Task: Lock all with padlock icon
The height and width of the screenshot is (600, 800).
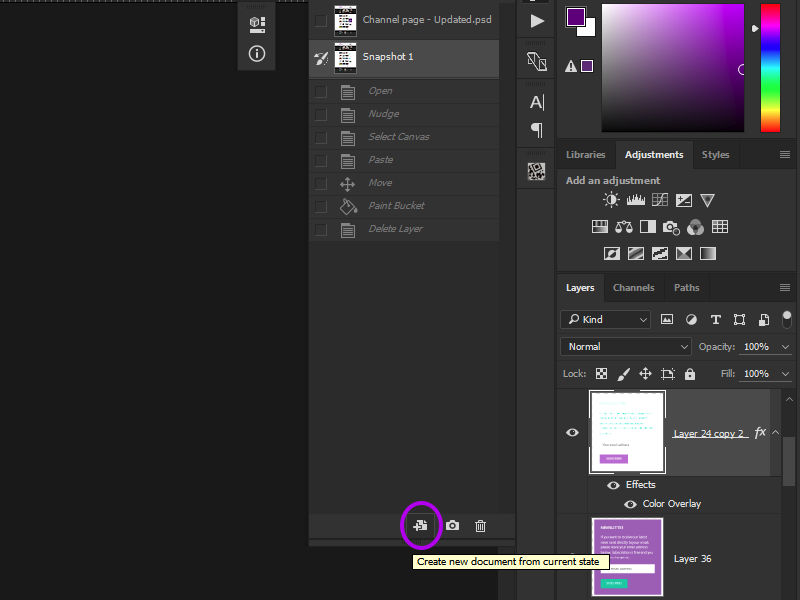Action: click(690, 374)
